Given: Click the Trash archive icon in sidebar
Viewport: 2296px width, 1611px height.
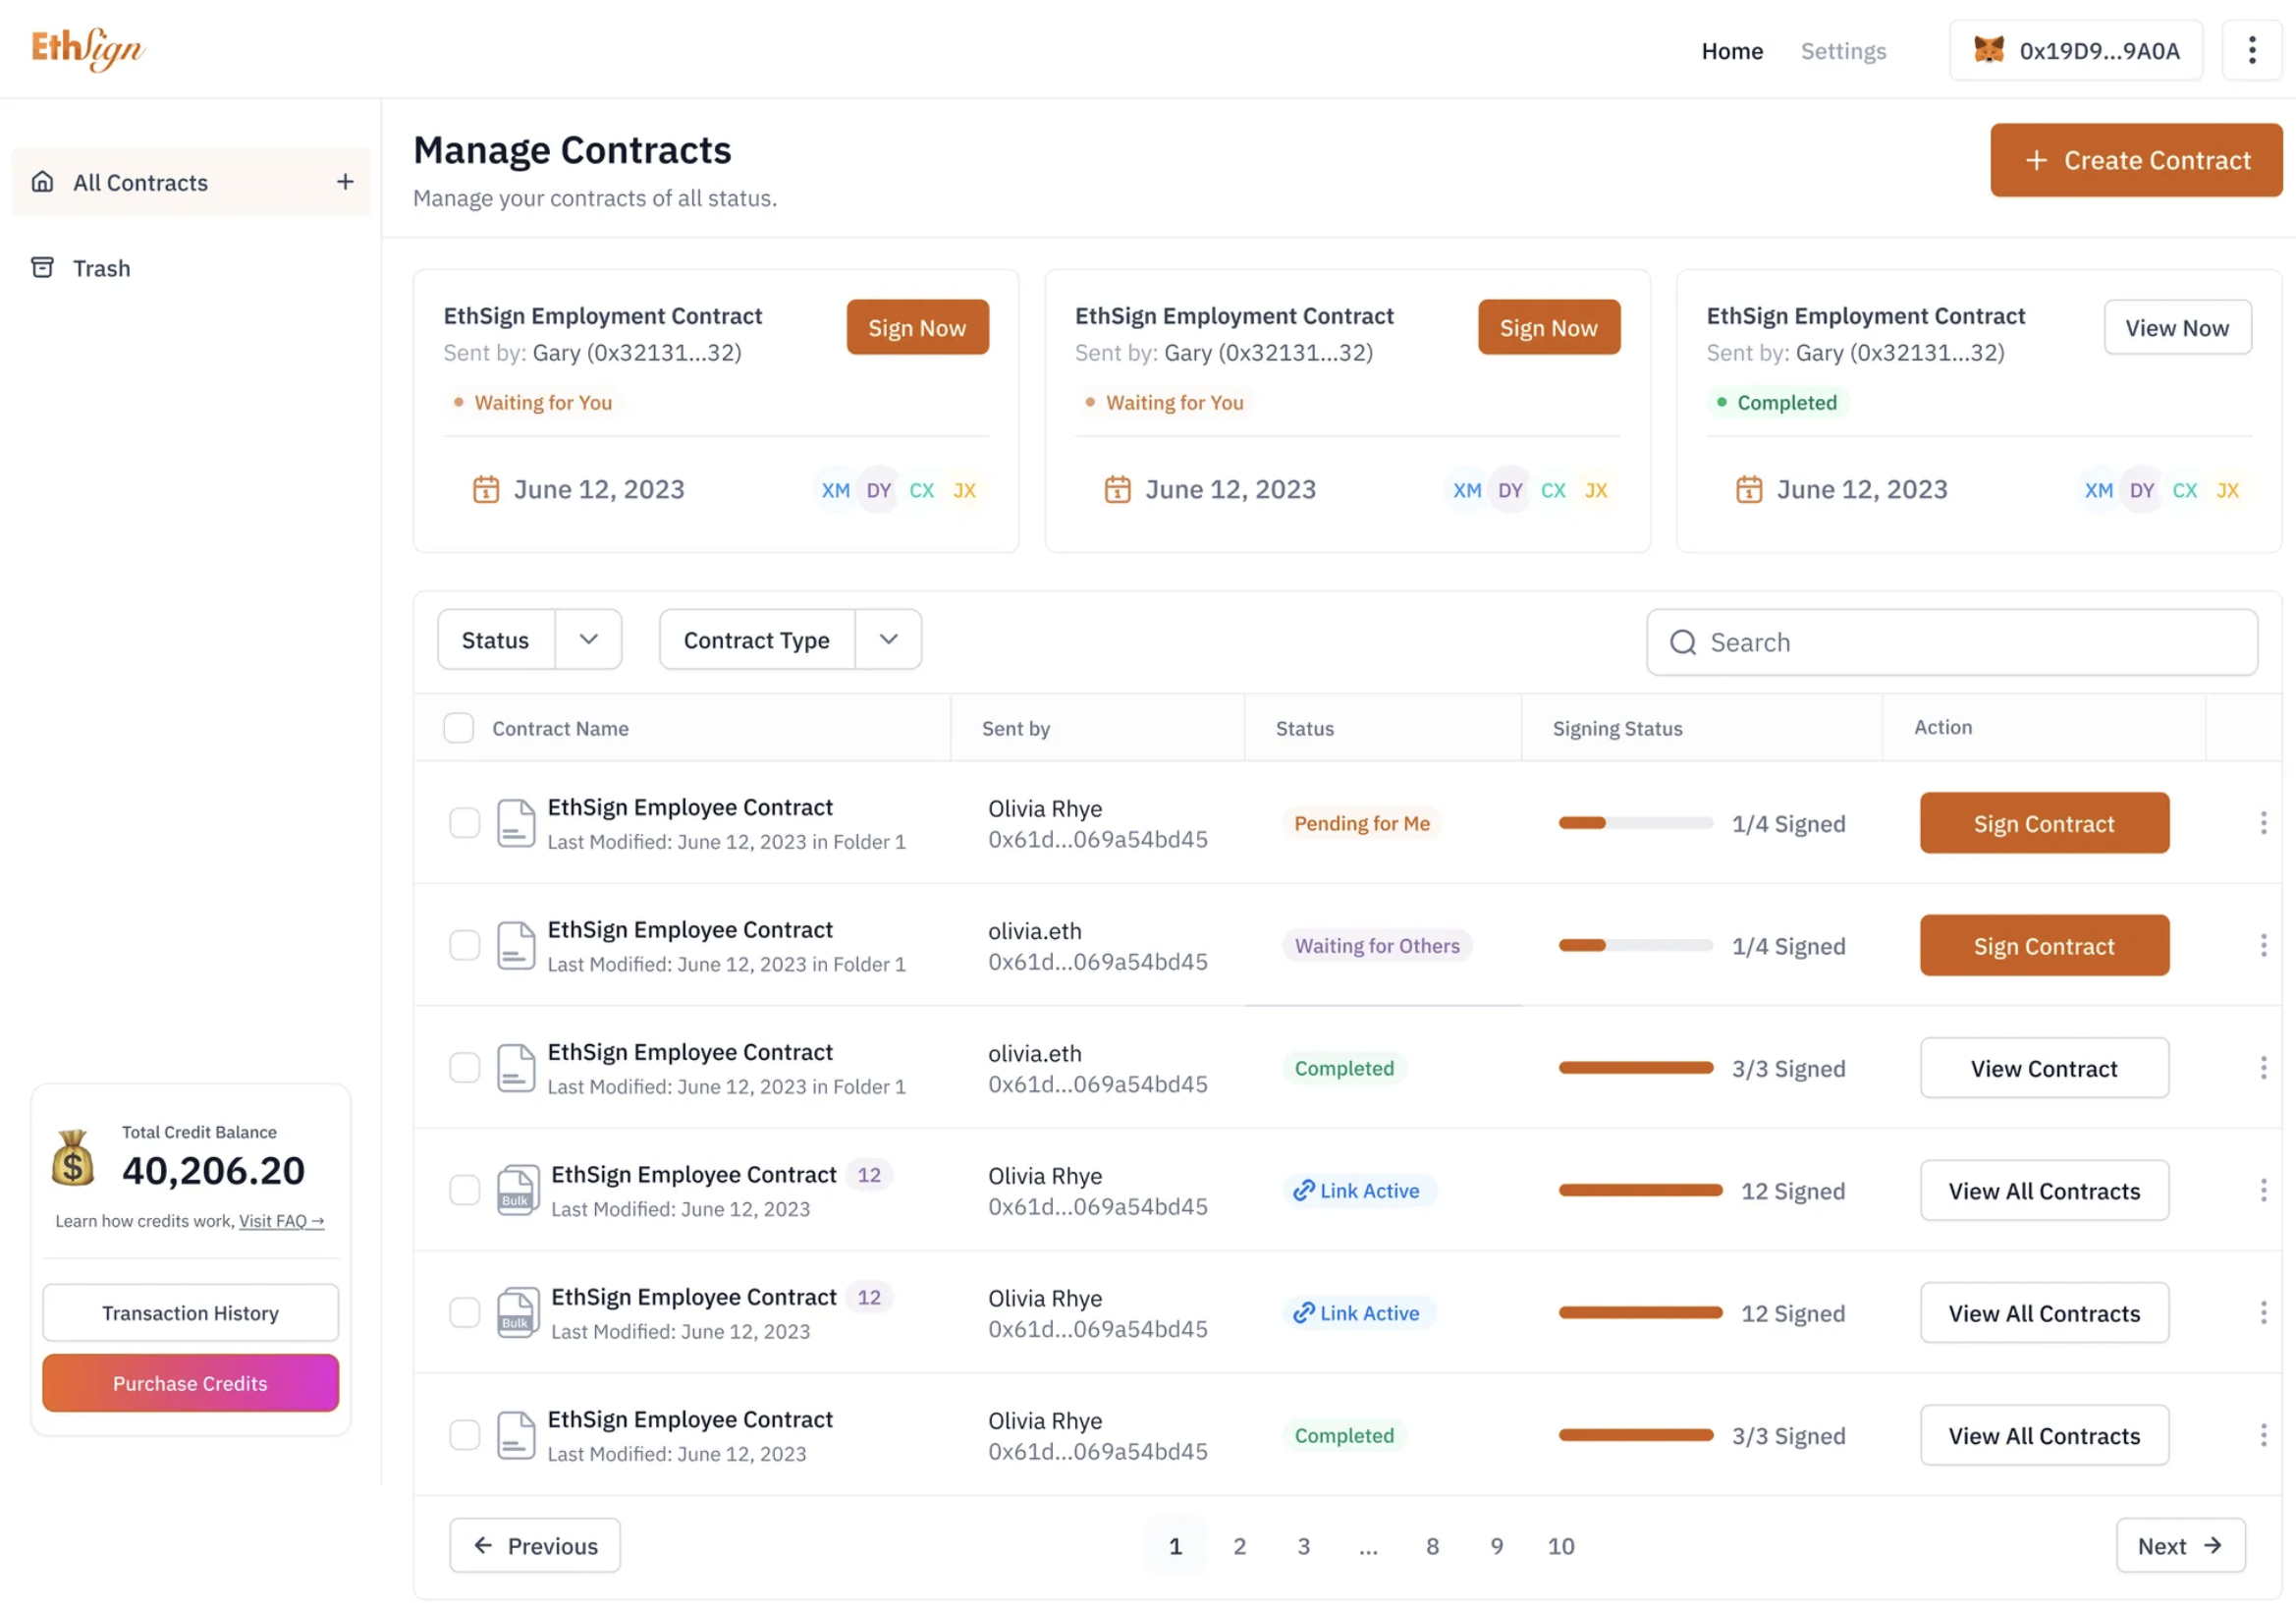Looking at the screenshot, I should coord(42,268).
